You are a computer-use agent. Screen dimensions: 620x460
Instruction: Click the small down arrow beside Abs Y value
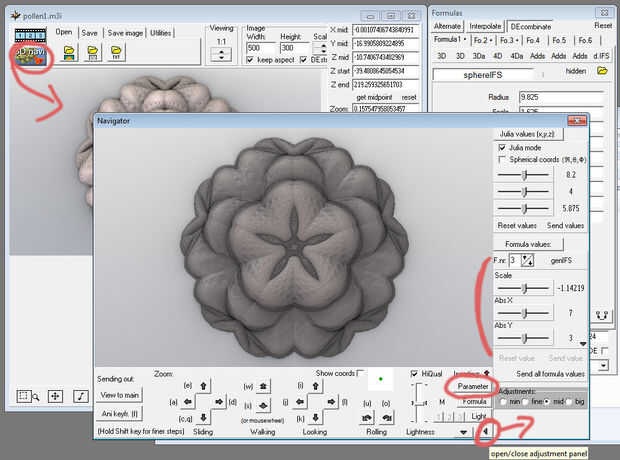coord(583,344)
